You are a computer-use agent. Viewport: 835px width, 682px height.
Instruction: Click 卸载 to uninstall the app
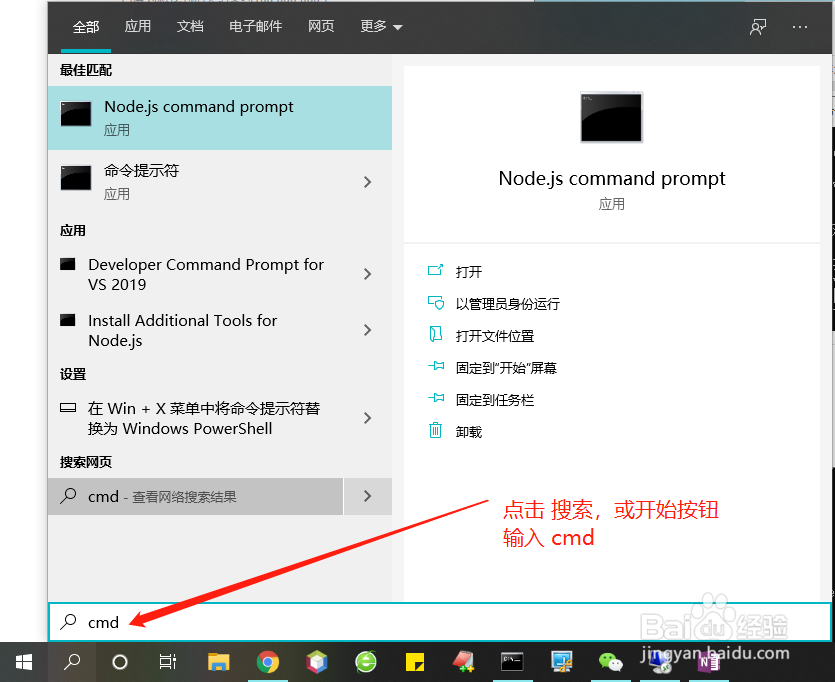click(469, 432)
